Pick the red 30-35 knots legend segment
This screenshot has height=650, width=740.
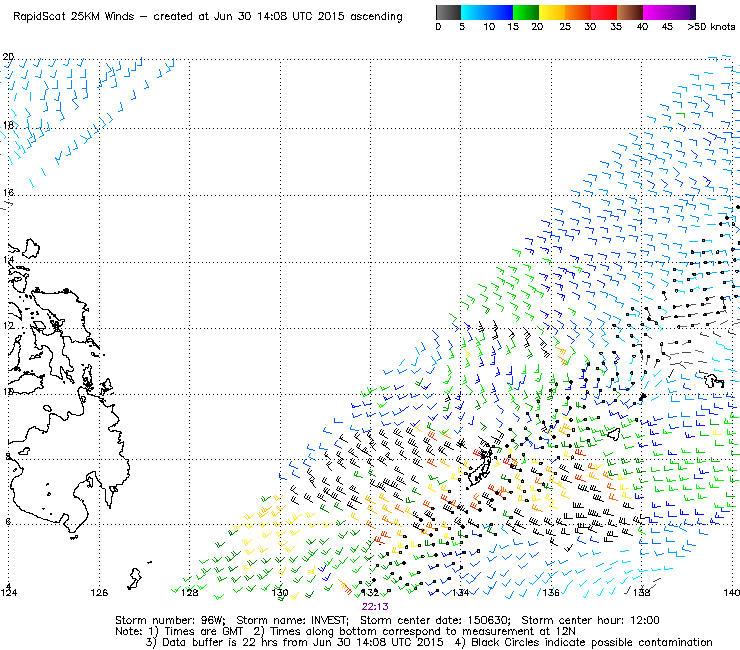coord(604,12)
